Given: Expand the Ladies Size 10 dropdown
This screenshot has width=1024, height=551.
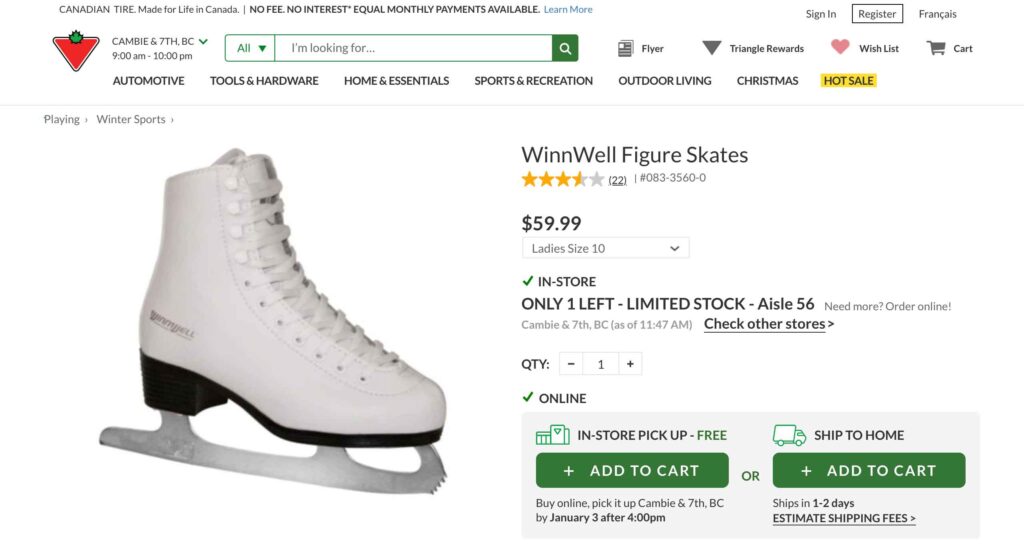Looking at the screenshot, I should click(605, 248).
